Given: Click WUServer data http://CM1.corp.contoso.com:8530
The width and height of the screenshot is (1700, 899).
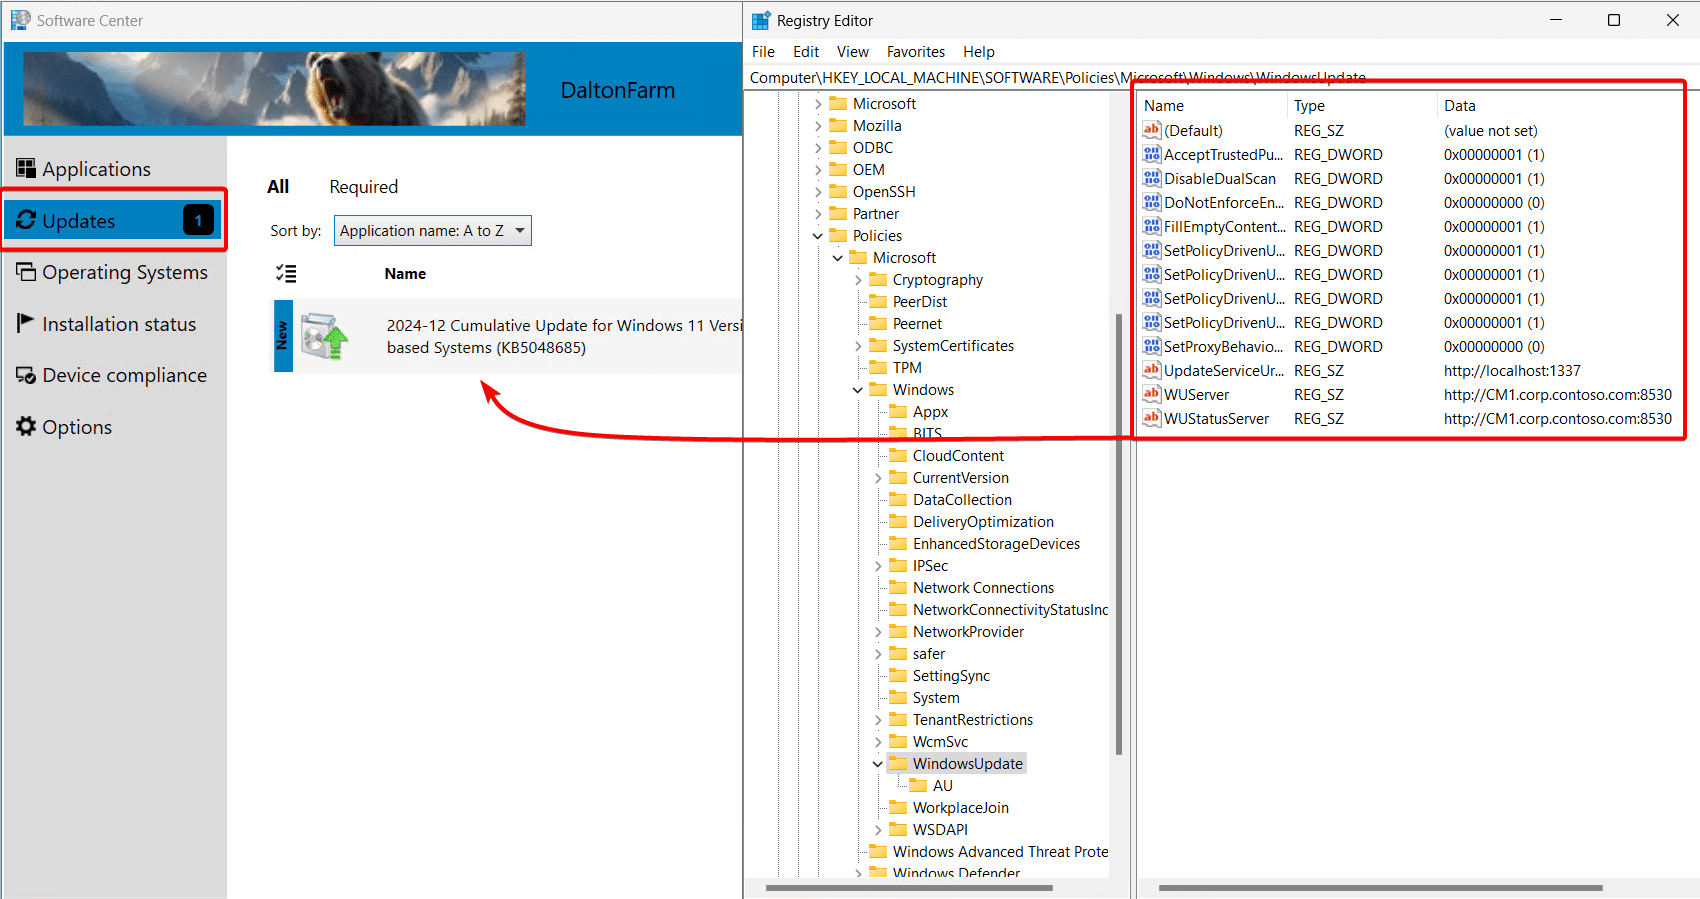Looking at the screenshot, I should (x=1557, y=394).
